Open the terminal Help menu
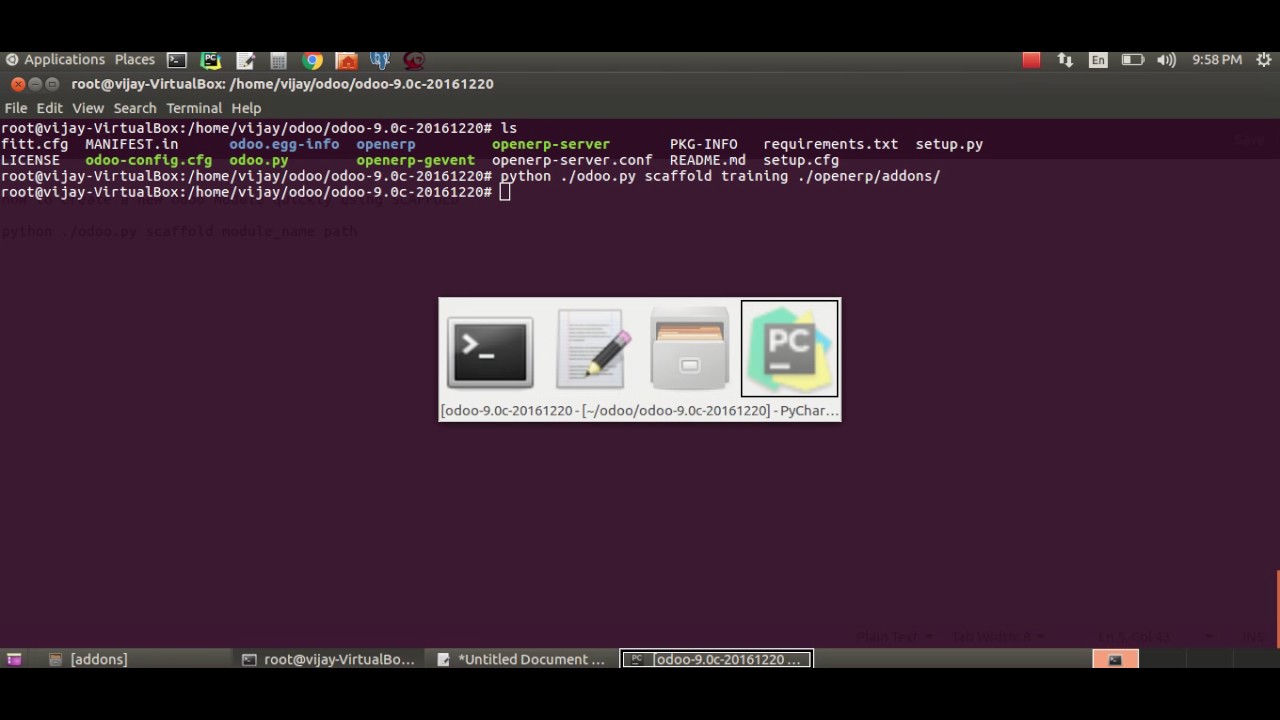Viewport: 1280px width, 720px height. 246,108
